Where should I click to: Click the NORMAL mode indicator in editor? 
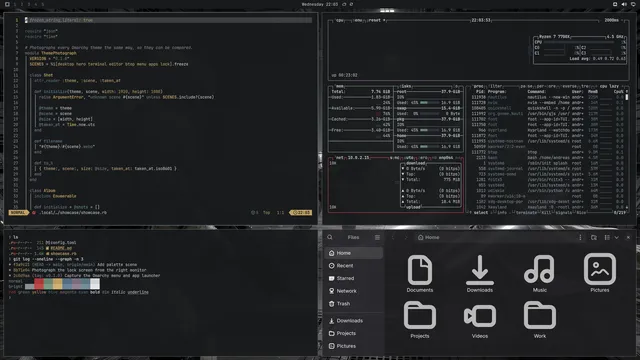coord(18,213)
